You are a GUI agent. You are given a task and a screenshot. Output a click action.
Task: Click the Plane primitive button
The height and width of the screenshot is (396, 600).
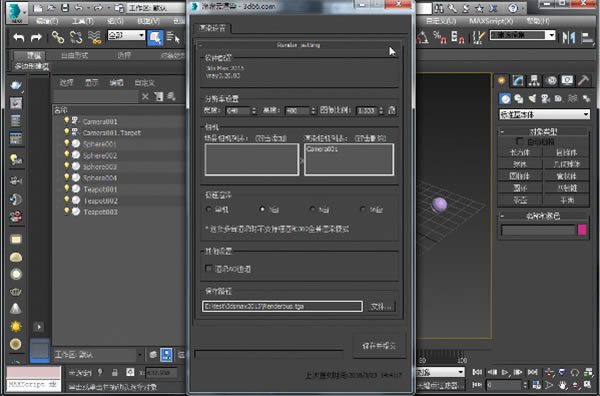point(566,200)
